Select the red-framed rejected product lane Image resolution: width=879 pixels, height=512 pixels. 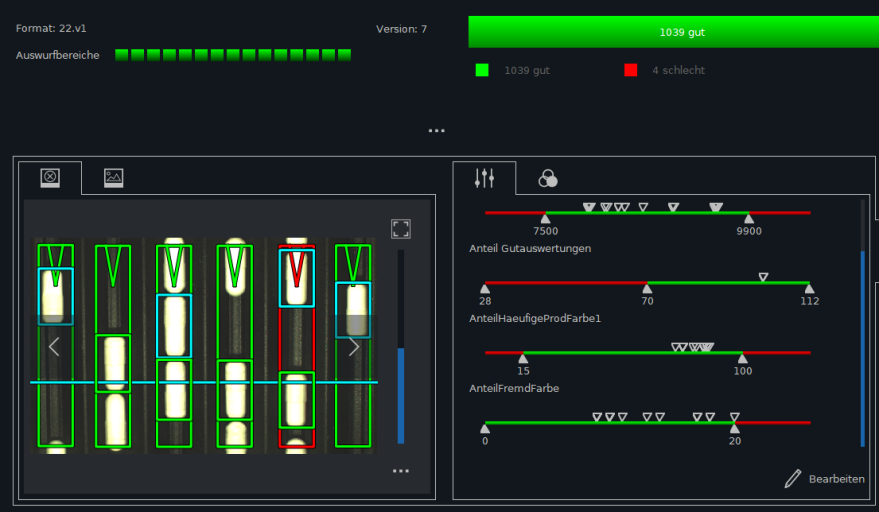[297, 346]
